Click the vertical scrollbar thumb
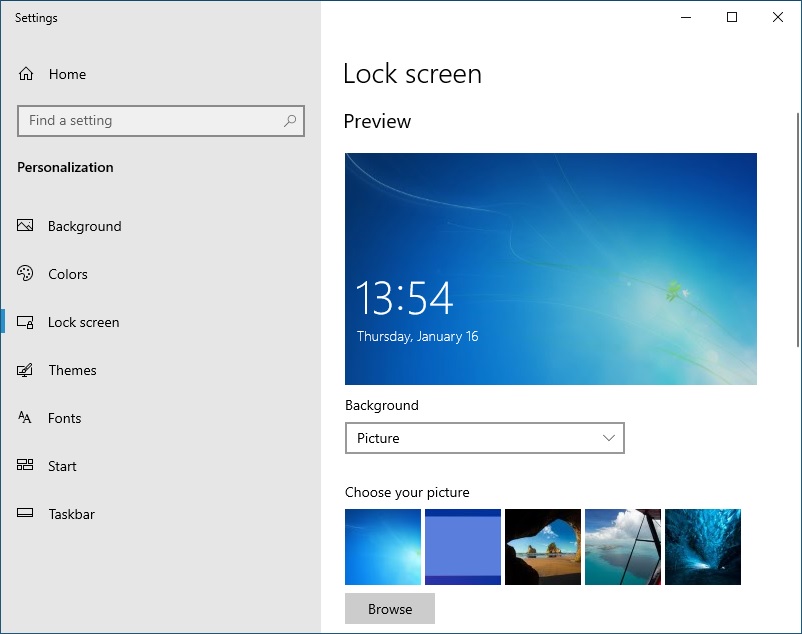Image resolution: width=802 pixels, height=634 pixels. point(798,230)
